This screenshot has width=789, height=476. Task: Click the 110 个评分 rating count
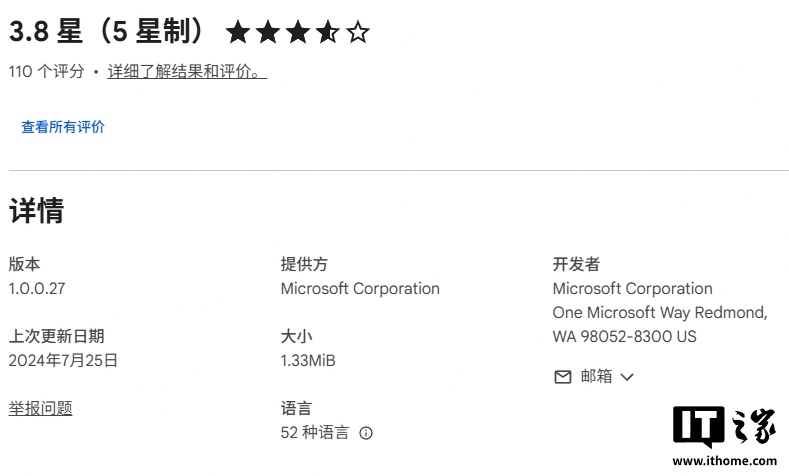46,71
